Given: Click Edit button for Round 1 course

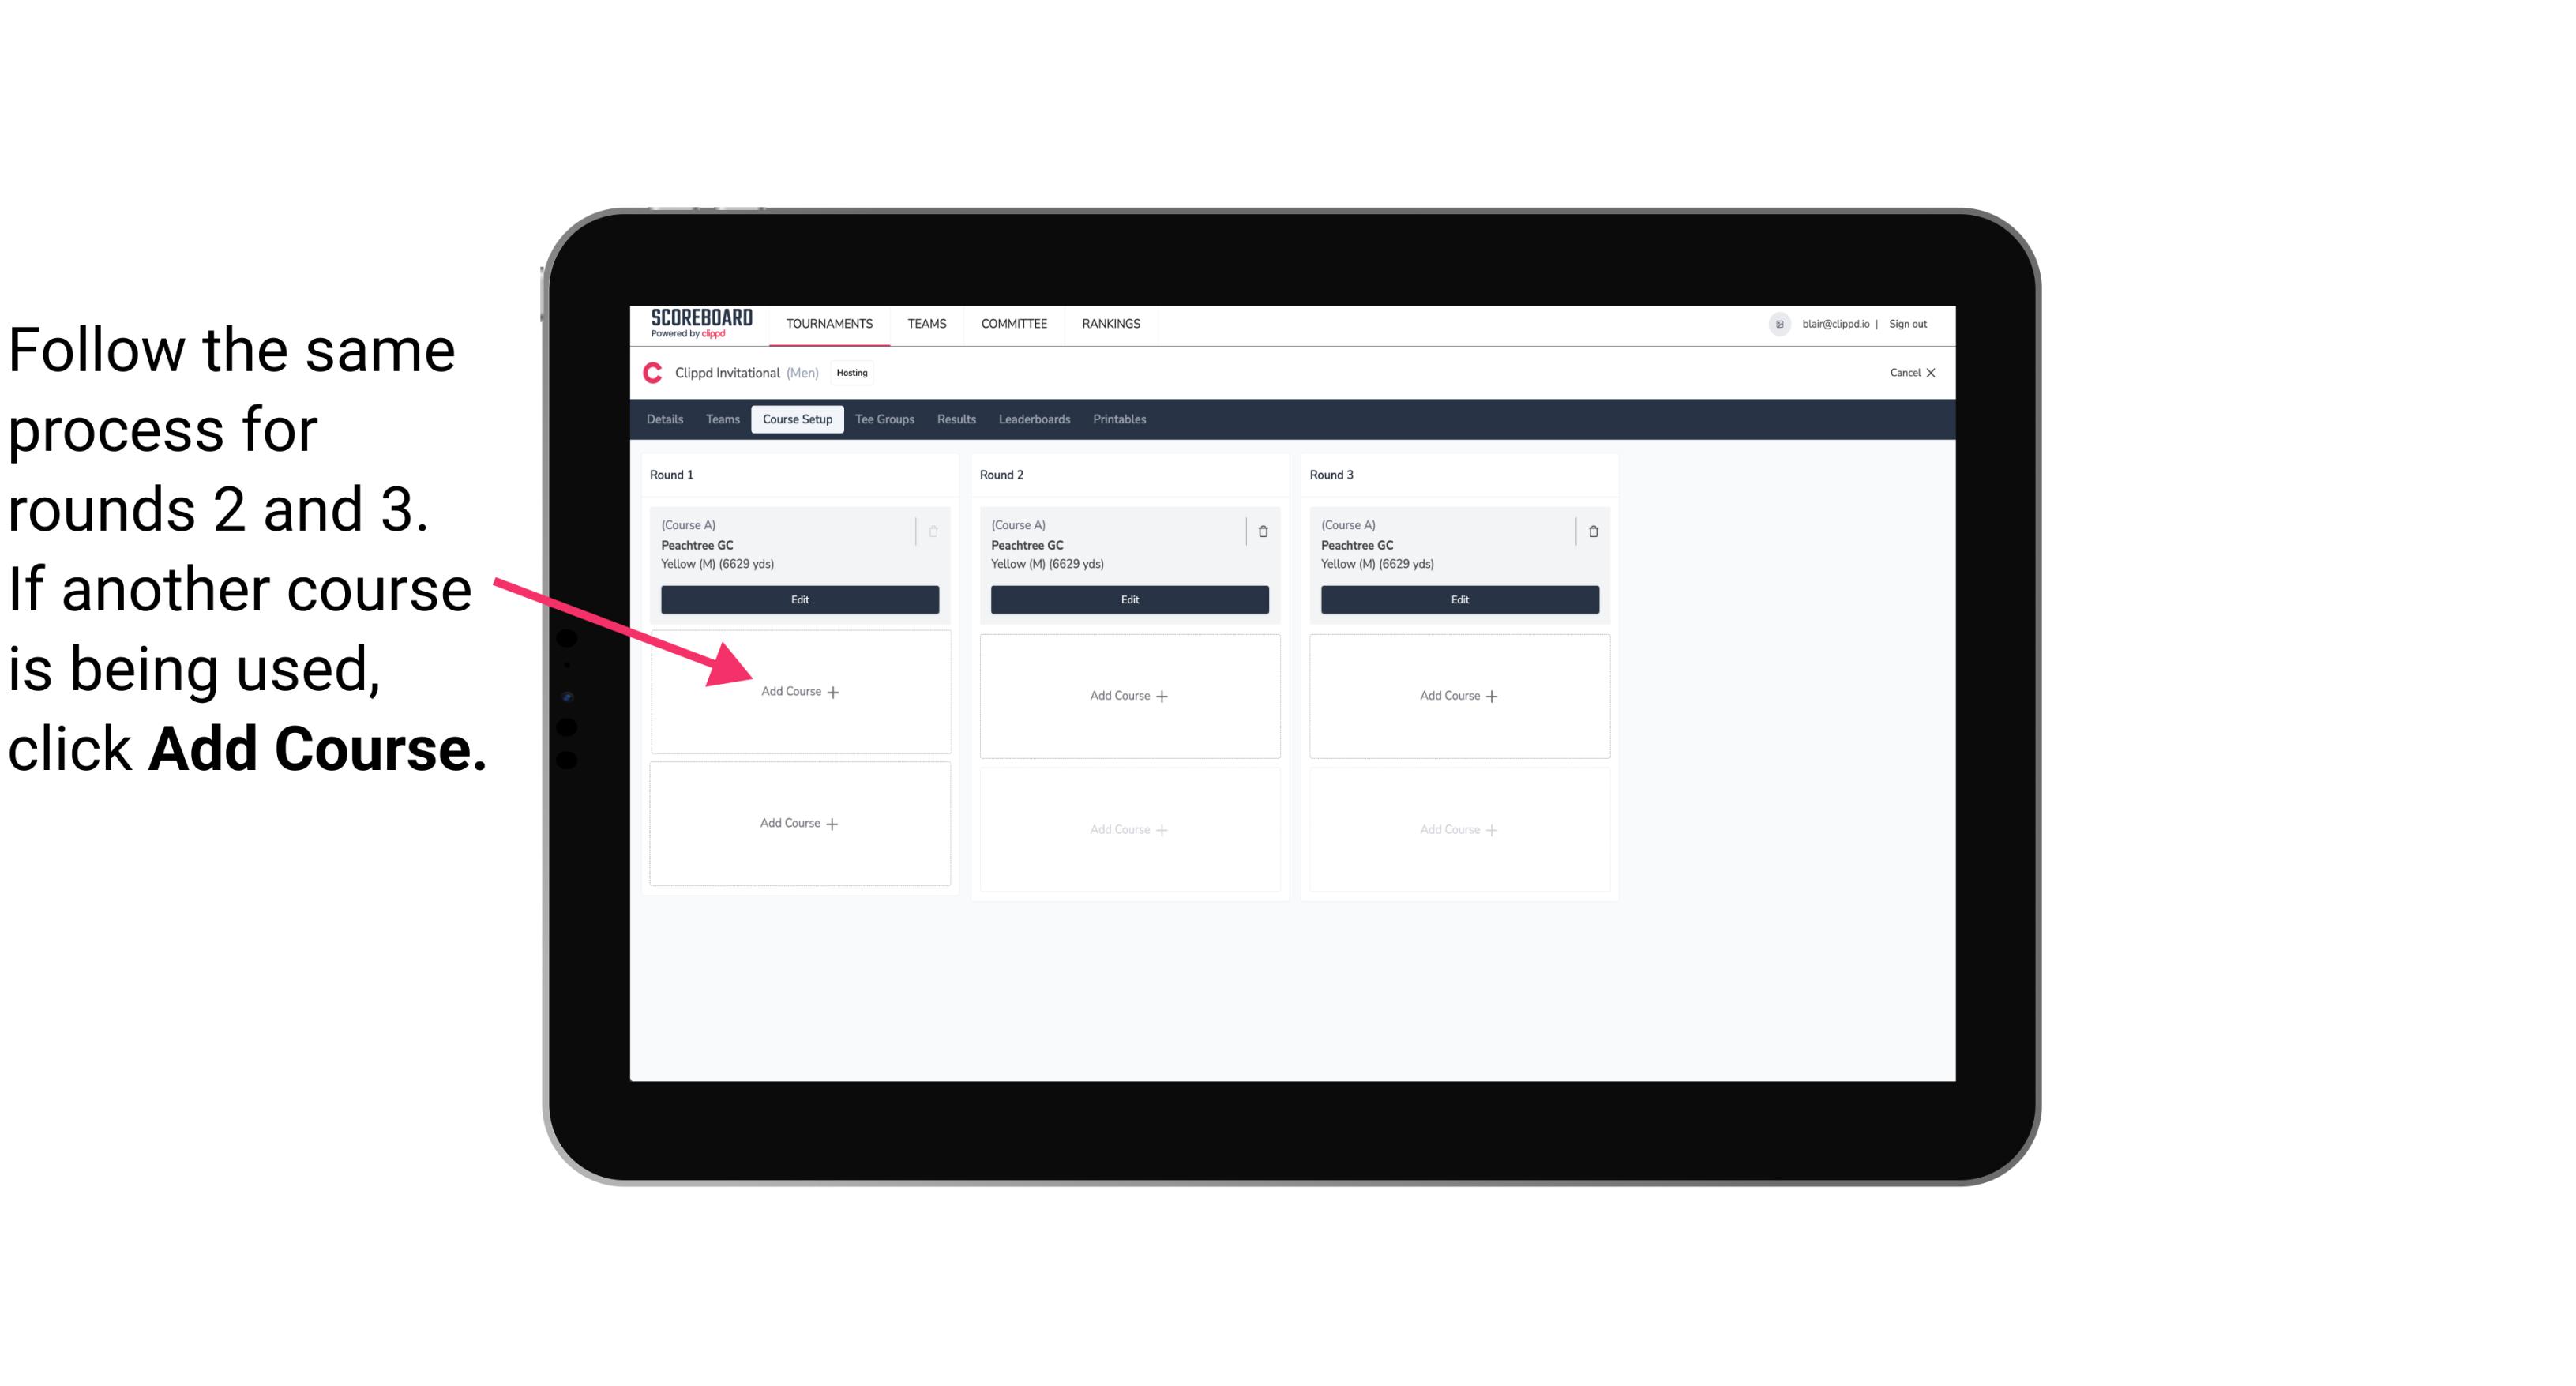Looking at the screenshot, I should pos(800,599).
